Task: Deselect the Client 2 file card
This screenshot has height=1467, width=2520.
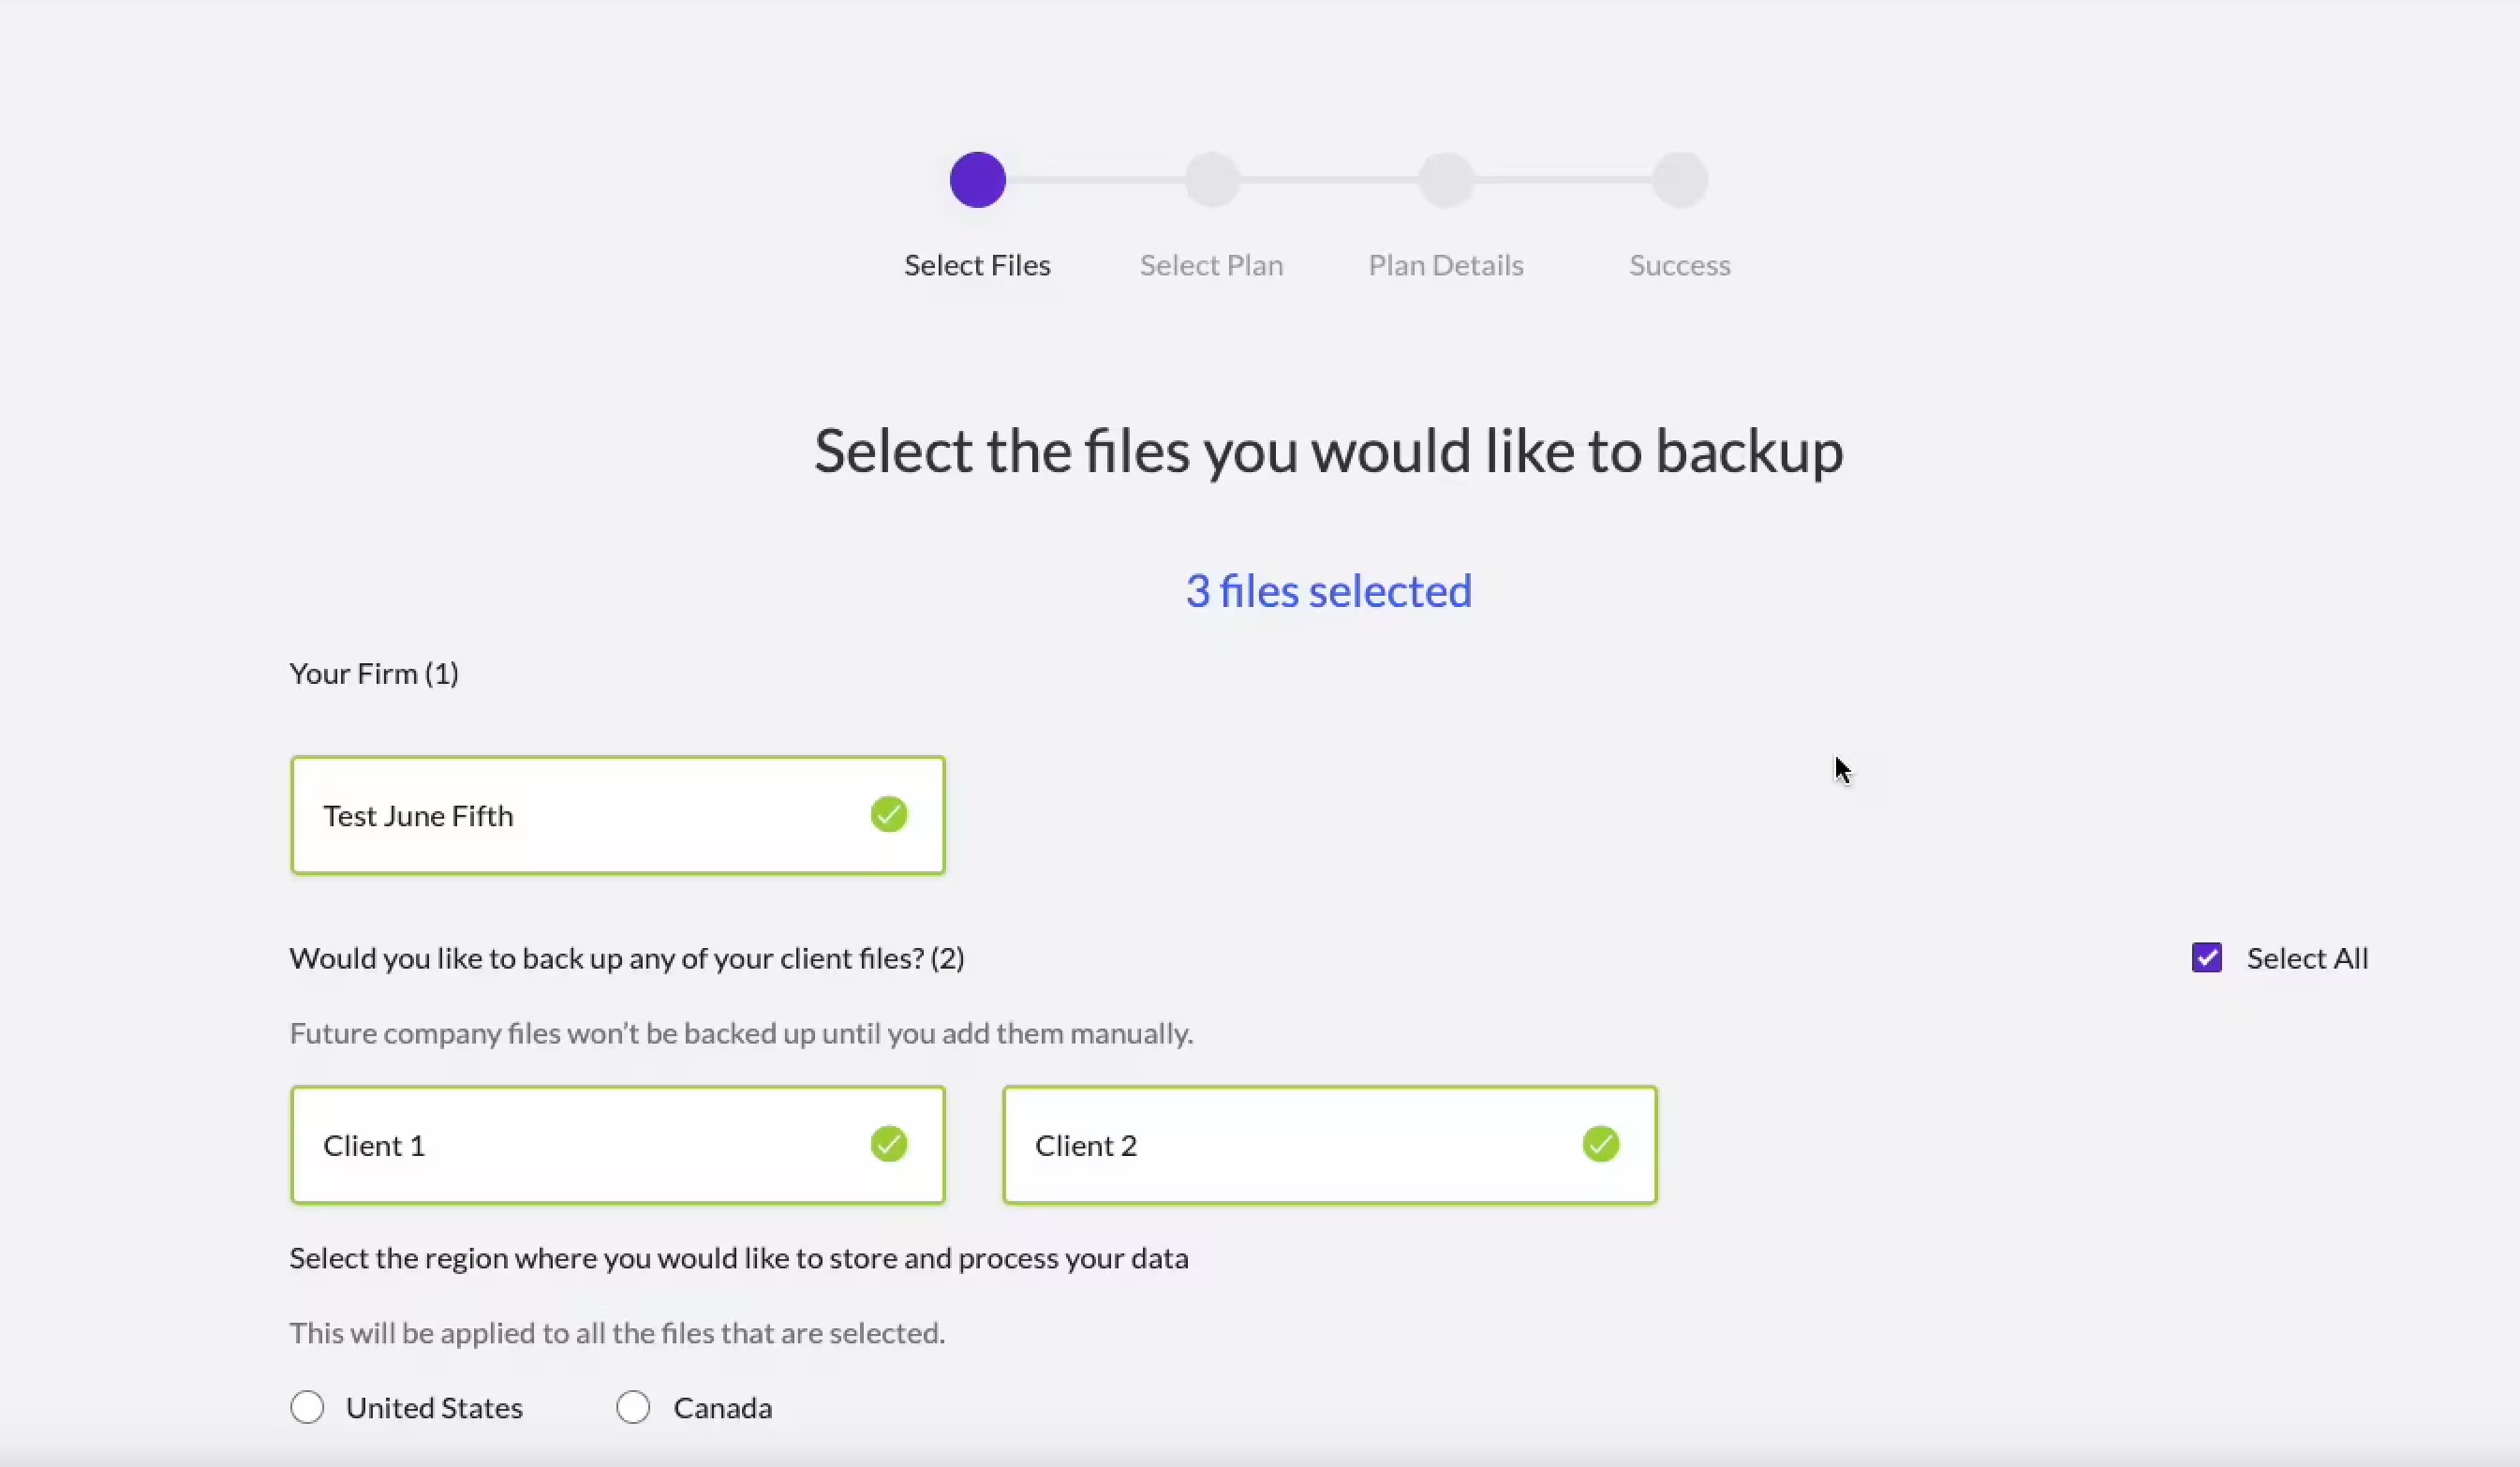Action: 1330,1145
